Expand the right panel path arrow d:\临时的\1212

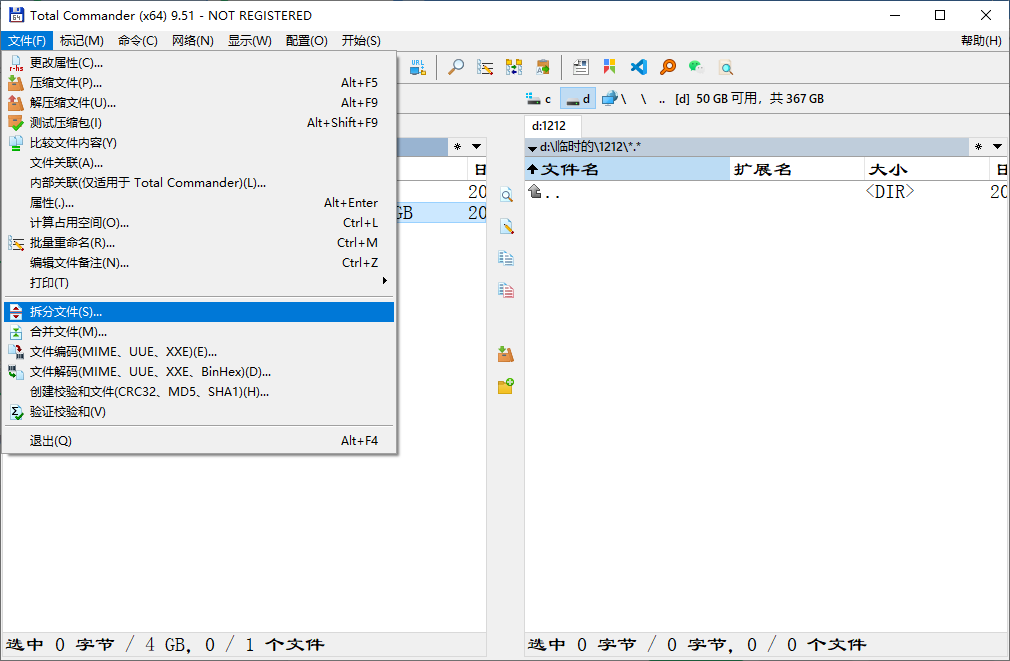(x=532, y=148)
